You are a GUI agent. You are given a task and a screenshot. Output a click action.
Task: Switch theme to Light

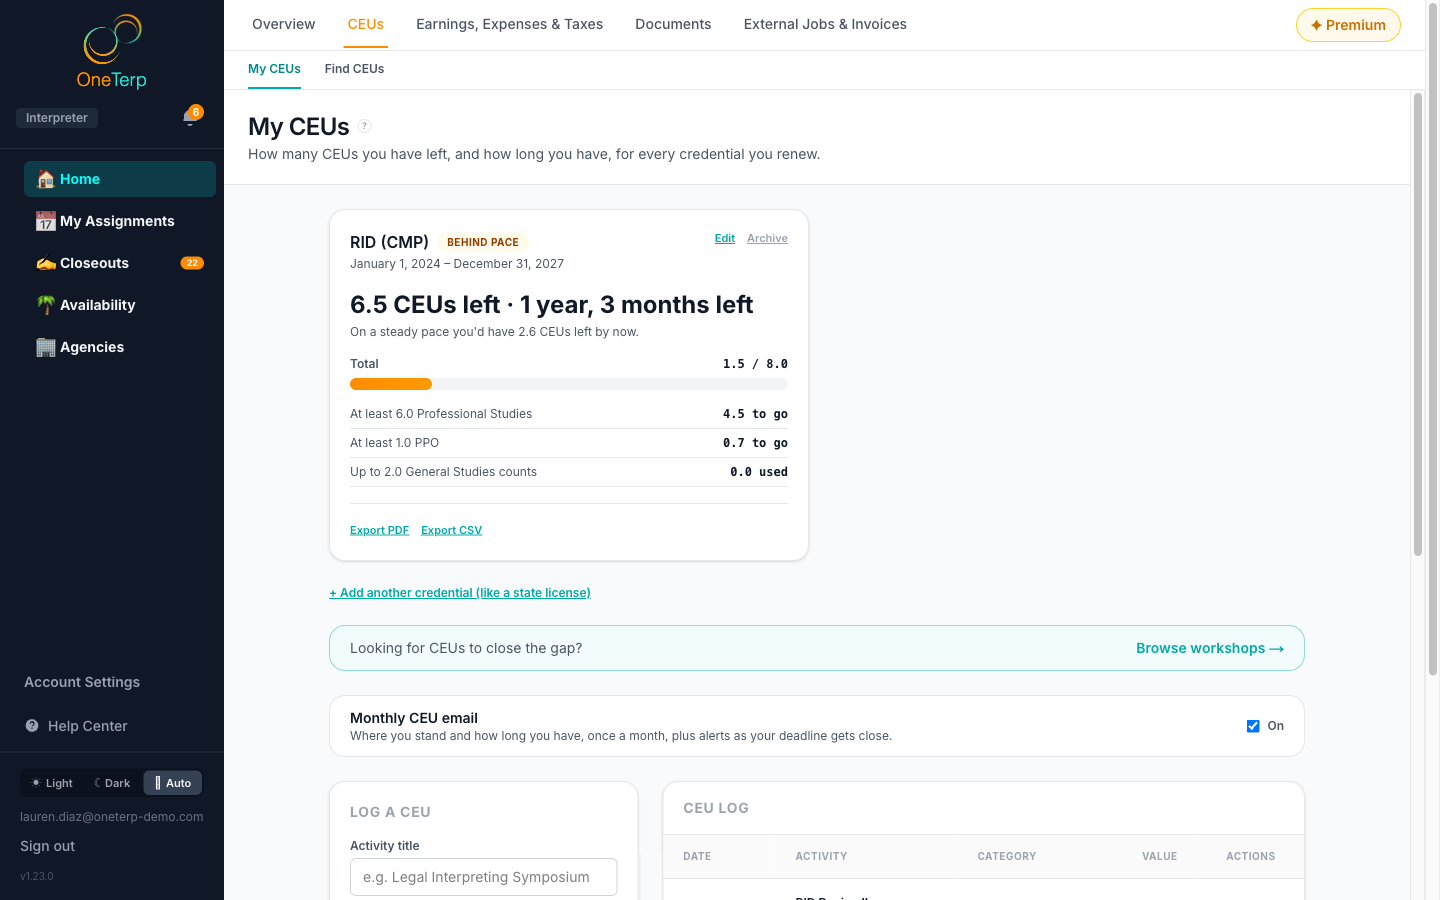pyautogui.click(x=52, y=783)
